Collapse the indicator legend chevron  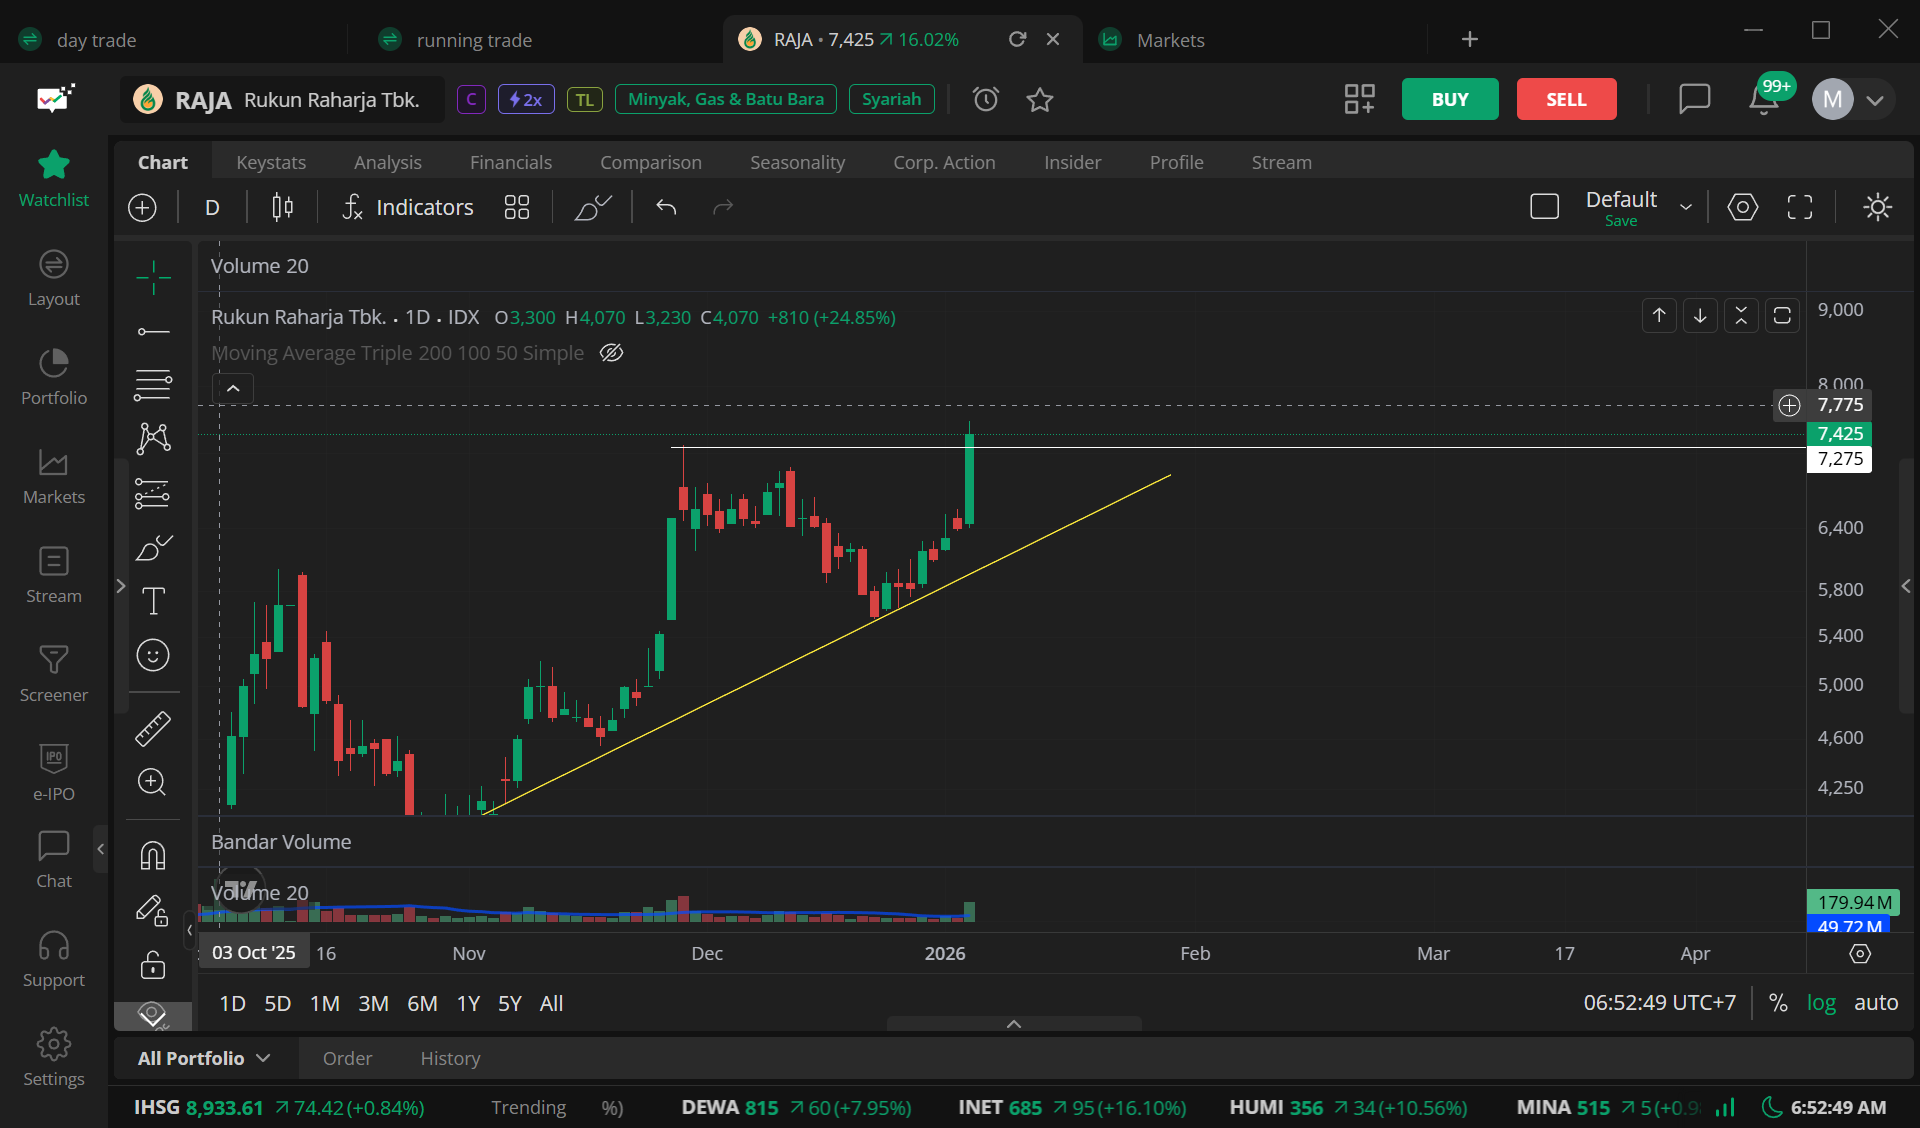[x=233, y=388]
